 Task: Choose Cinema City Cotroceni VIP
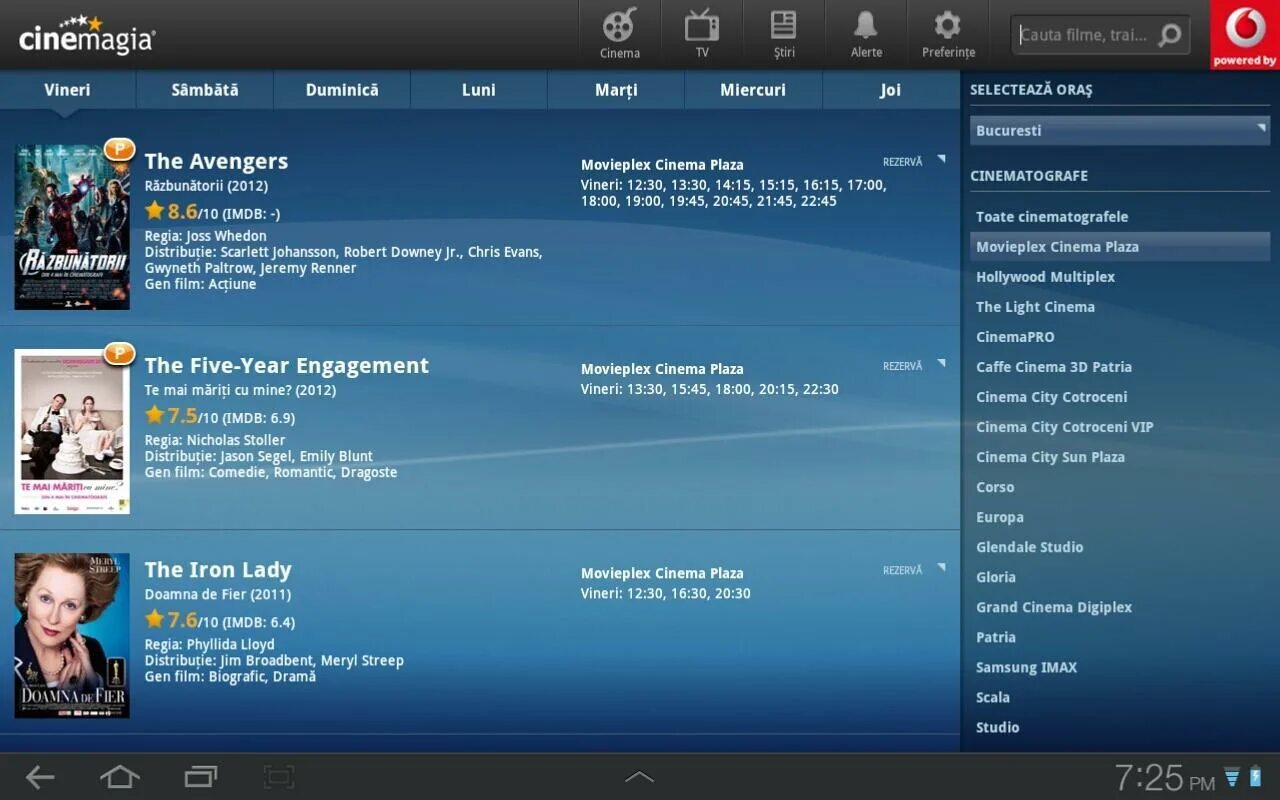pyautogui.click(x=1065, y=427)
